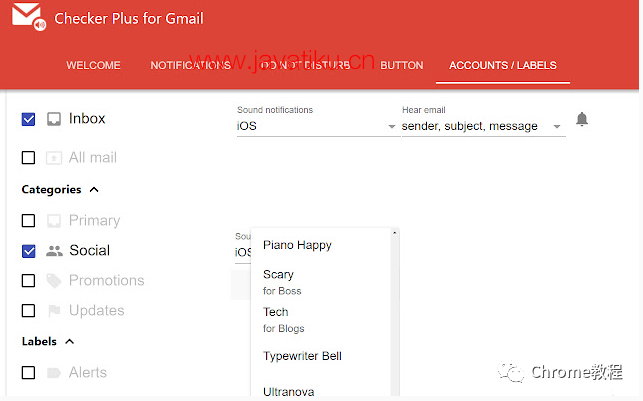Enable the Updates checkbox

point(28,311)
